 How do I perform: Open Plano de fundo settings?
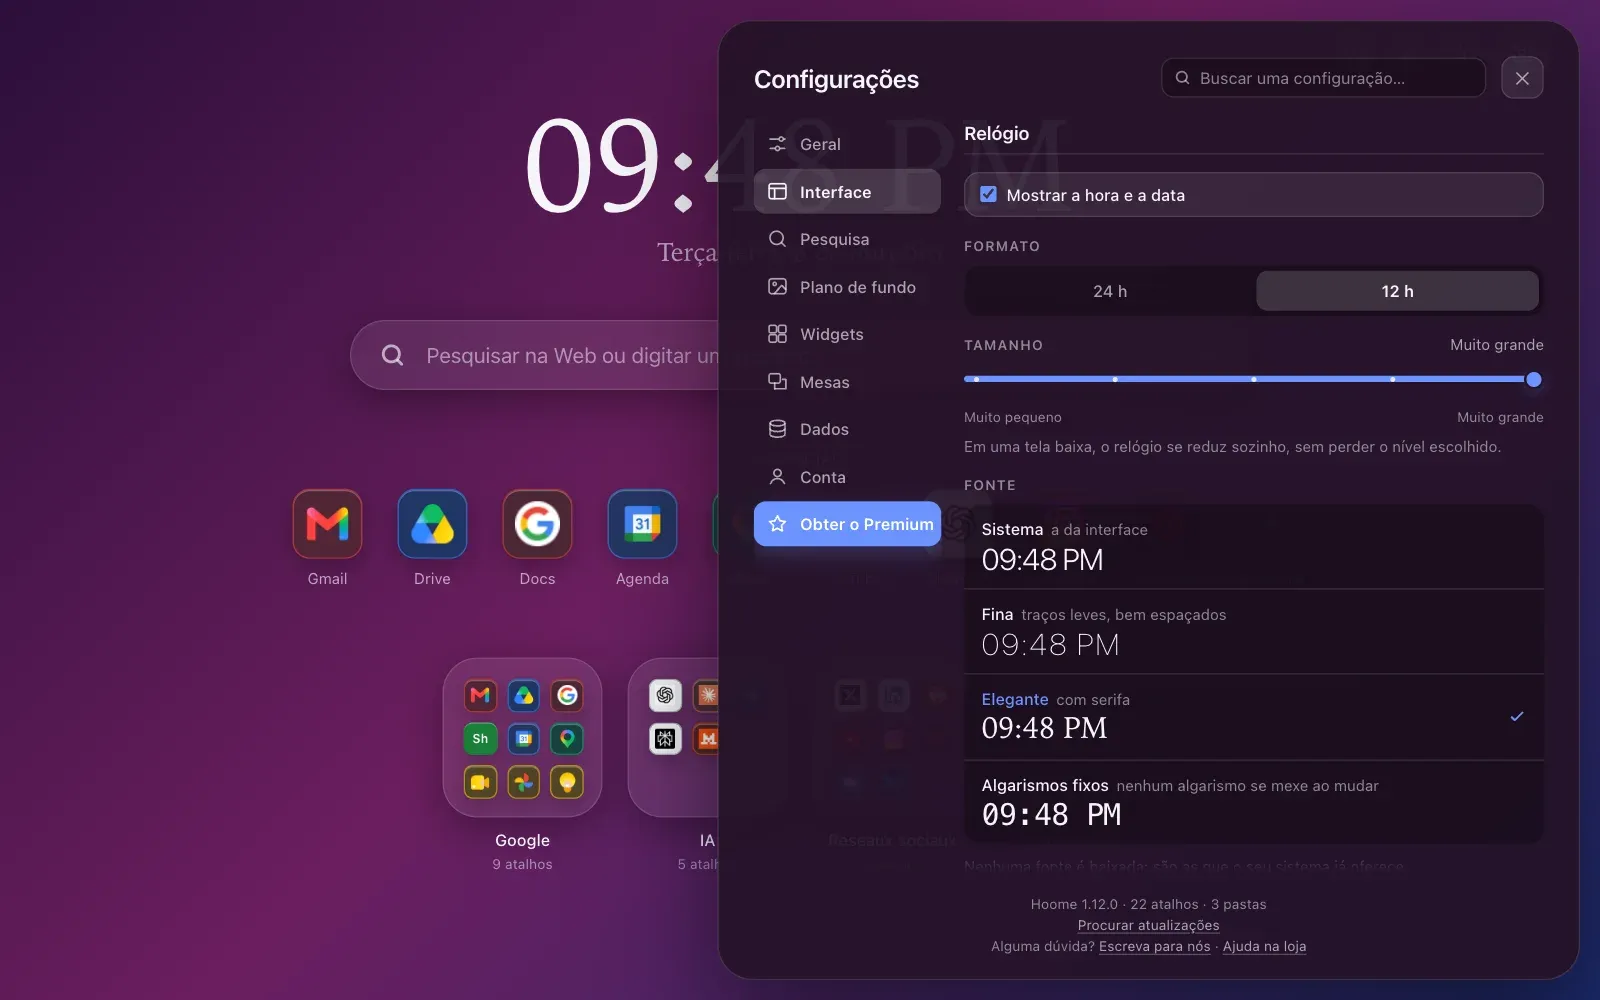(847, 287)
